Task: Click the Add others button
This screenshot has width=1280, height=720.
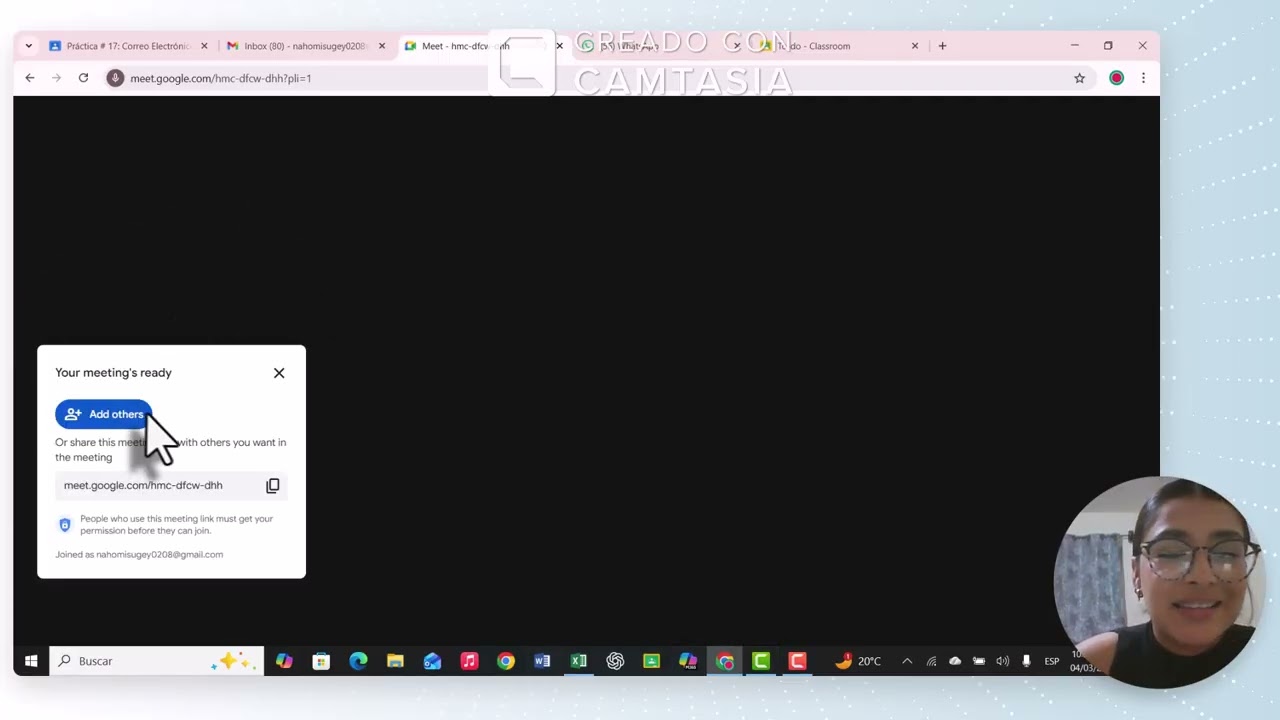Action: click(x=103, y=414)
